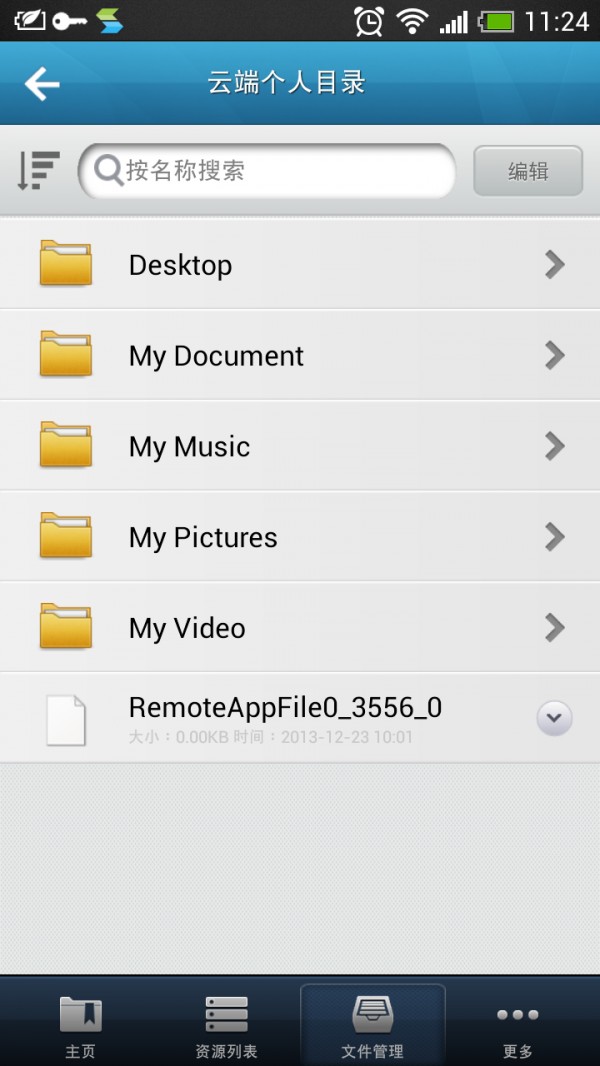Expand the Desktop folder chevron
Image resolution: width=600 pixels, height=1066 pixels.
point(554,264)
